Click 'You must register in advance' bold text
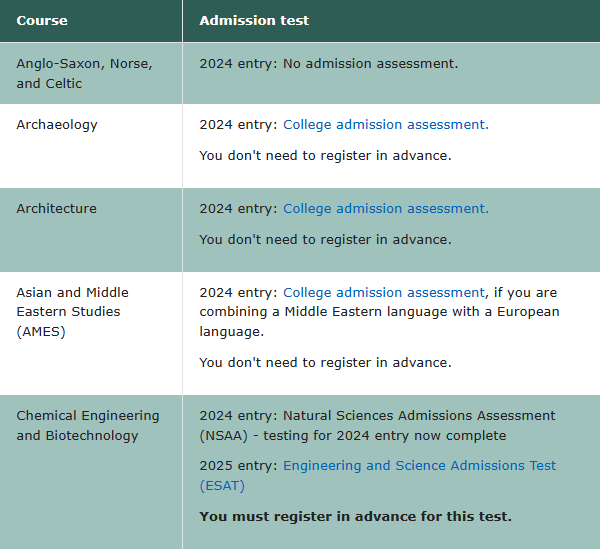The image size is (600, 549). click(x=355, y=516)
